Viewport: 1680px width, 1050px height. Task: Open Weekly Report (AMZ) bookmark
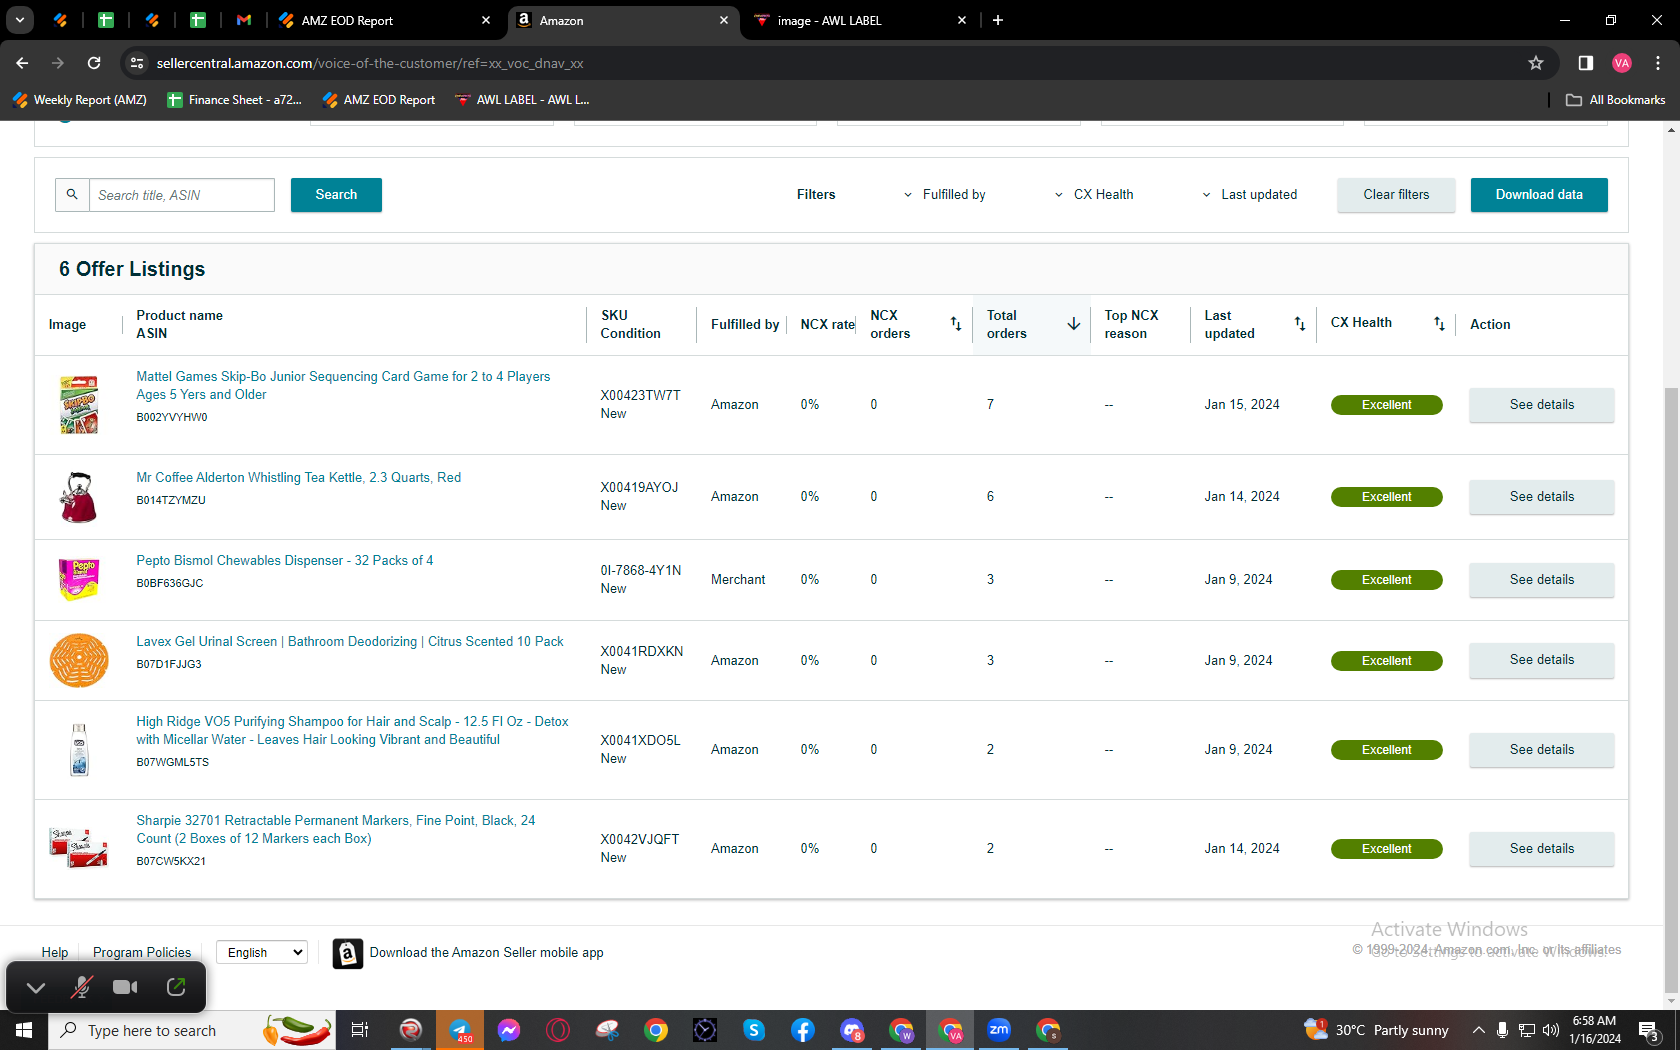(80, 100)
